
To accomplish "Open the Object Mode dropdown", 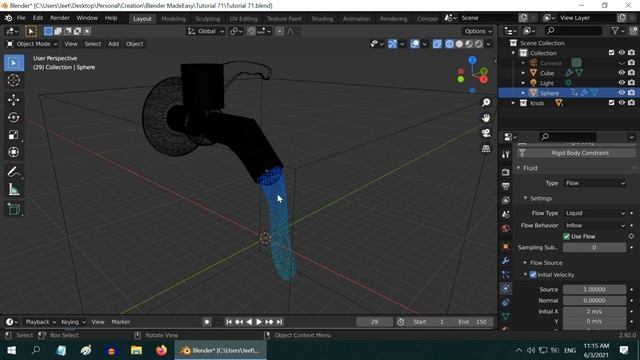I will pos(32,44).
